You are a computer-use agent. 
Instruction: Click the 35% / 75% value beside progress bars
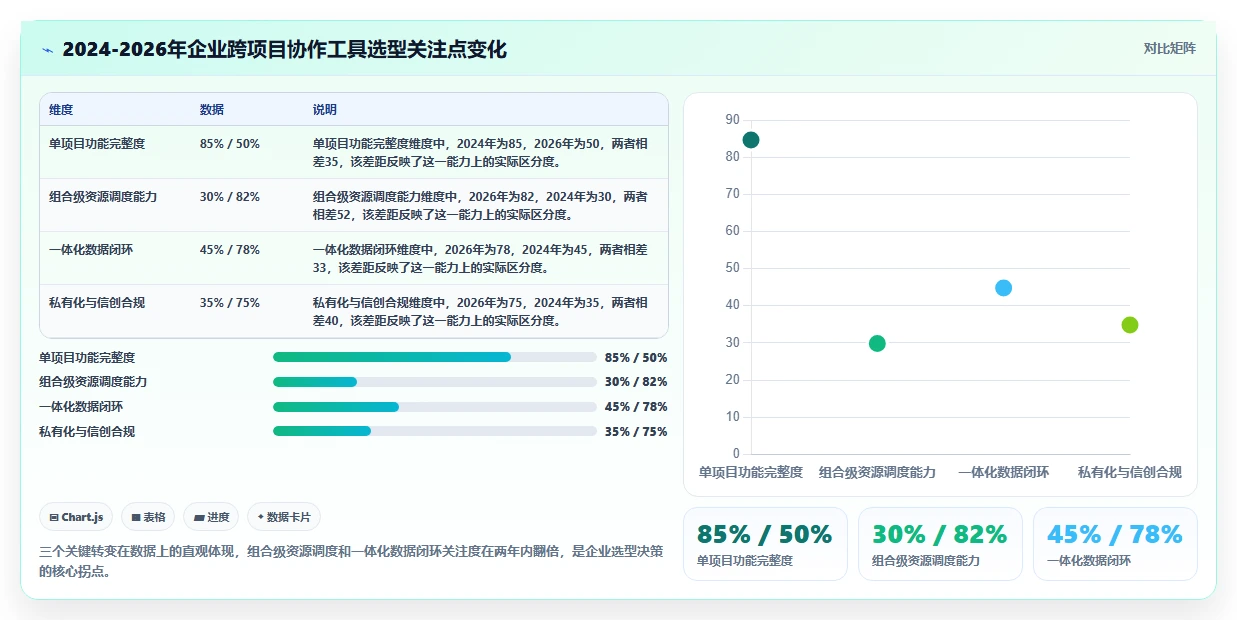(x=636, y=432)
